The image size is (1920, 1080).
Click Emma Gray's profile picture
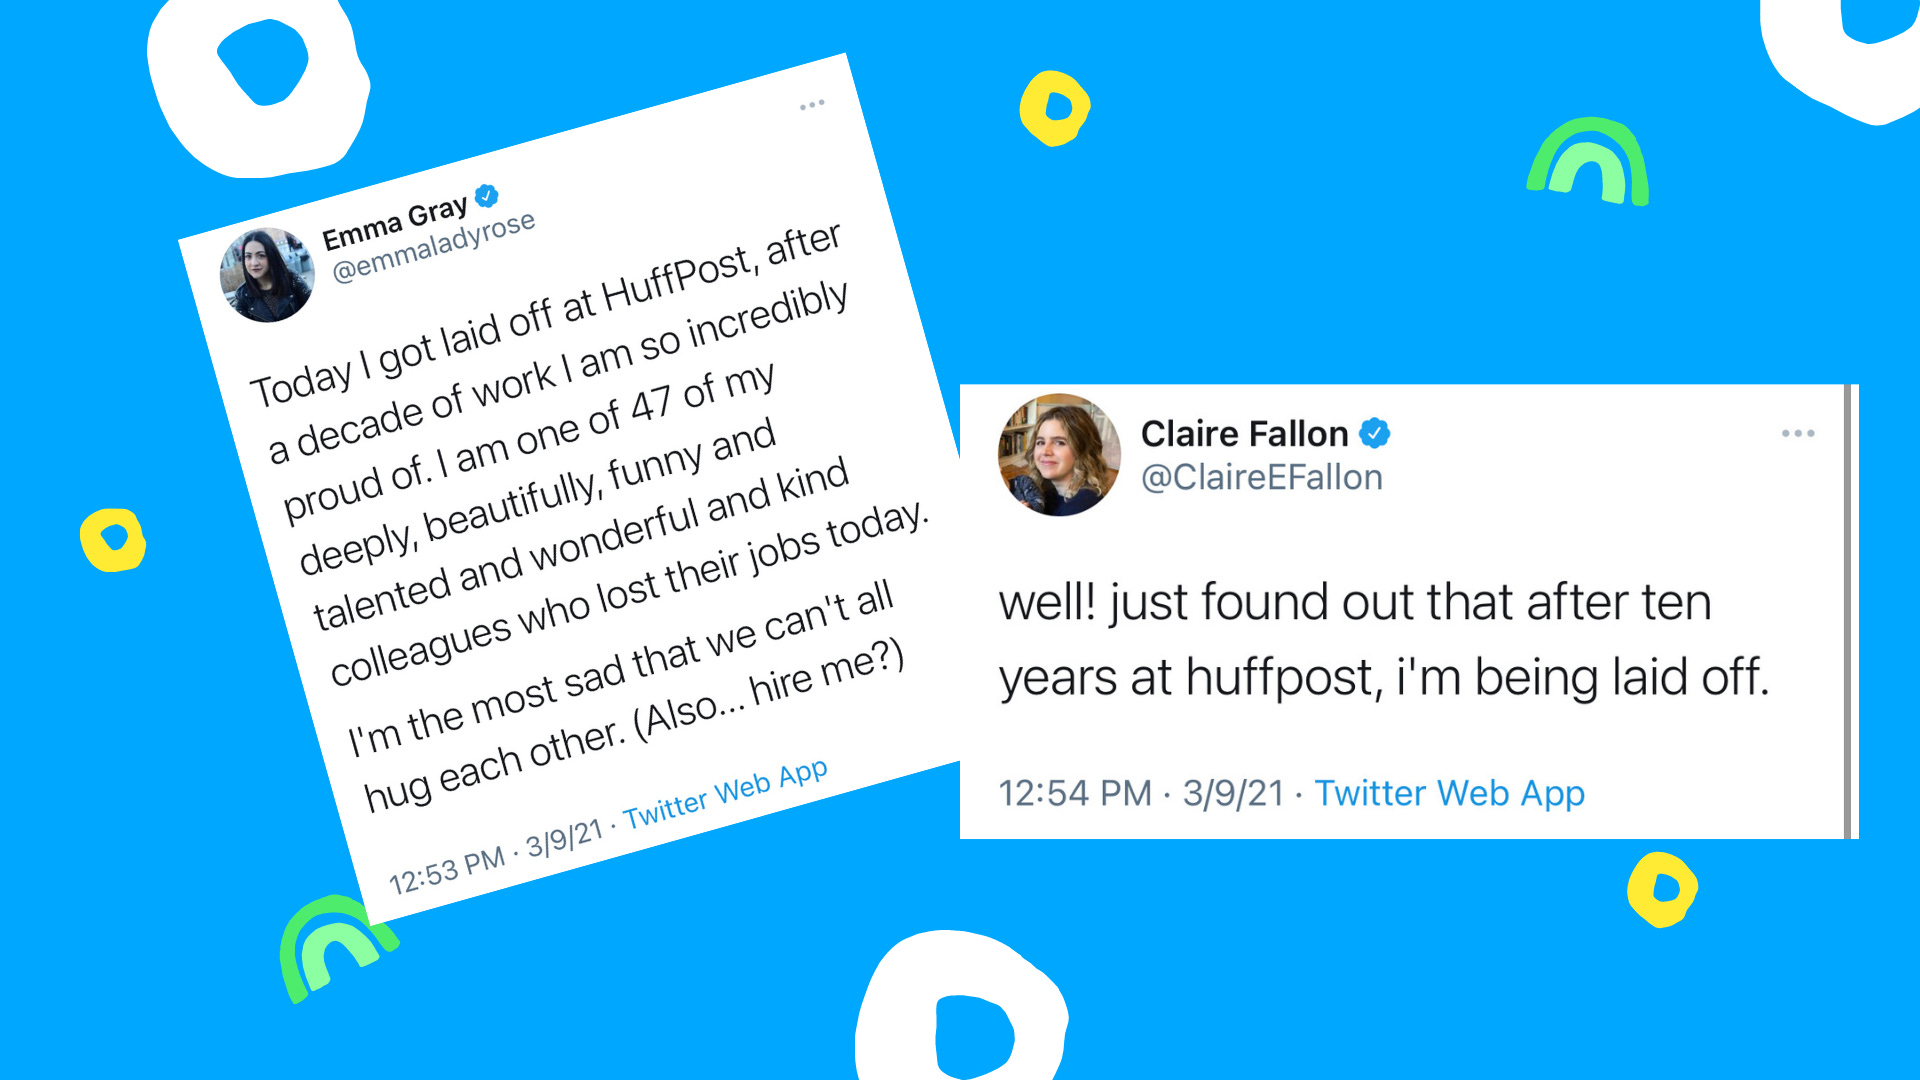pyautogui.click(x=268, y=268)
